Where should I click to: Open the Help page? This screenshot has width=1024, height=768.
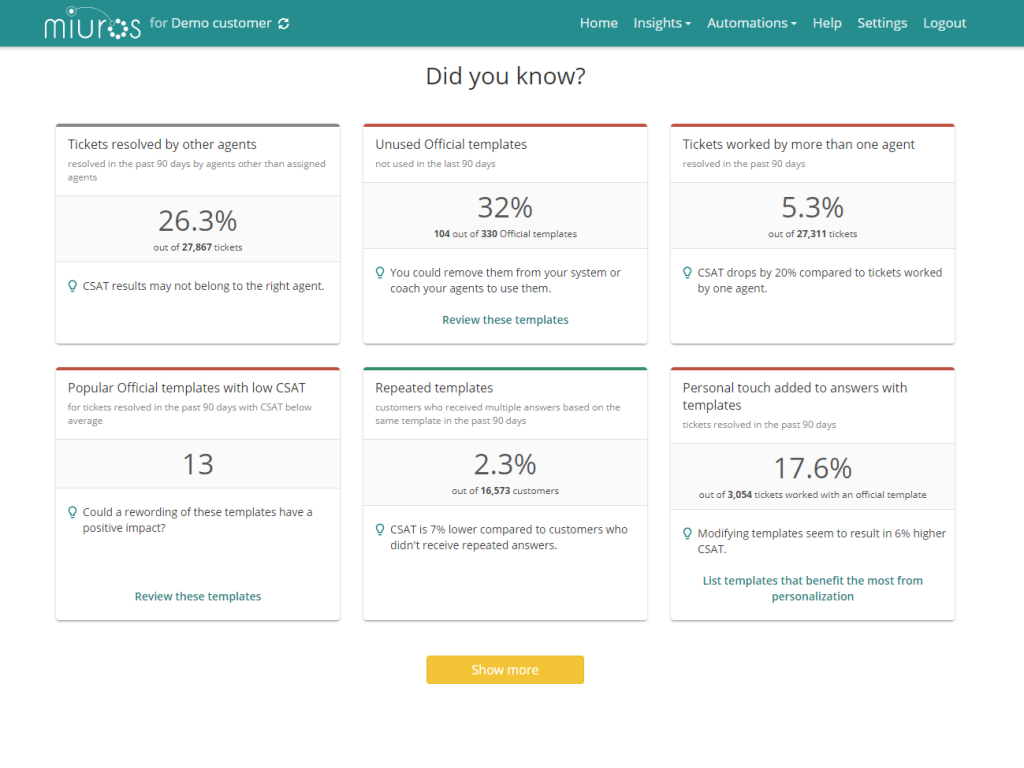click(827, 23)
